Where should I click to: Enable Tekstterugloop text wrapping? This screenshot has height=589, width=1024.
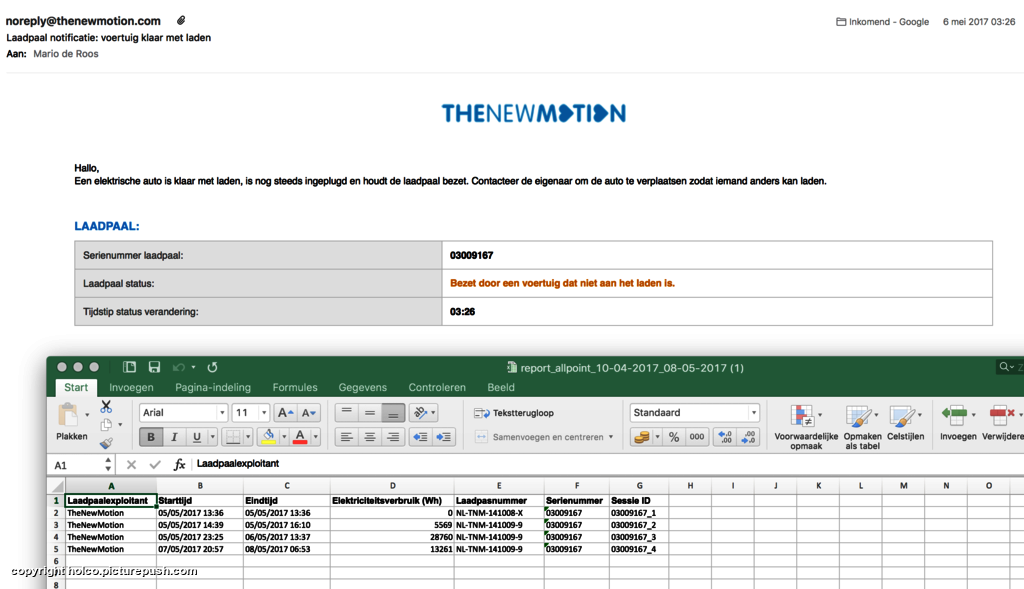coord(514,413)
